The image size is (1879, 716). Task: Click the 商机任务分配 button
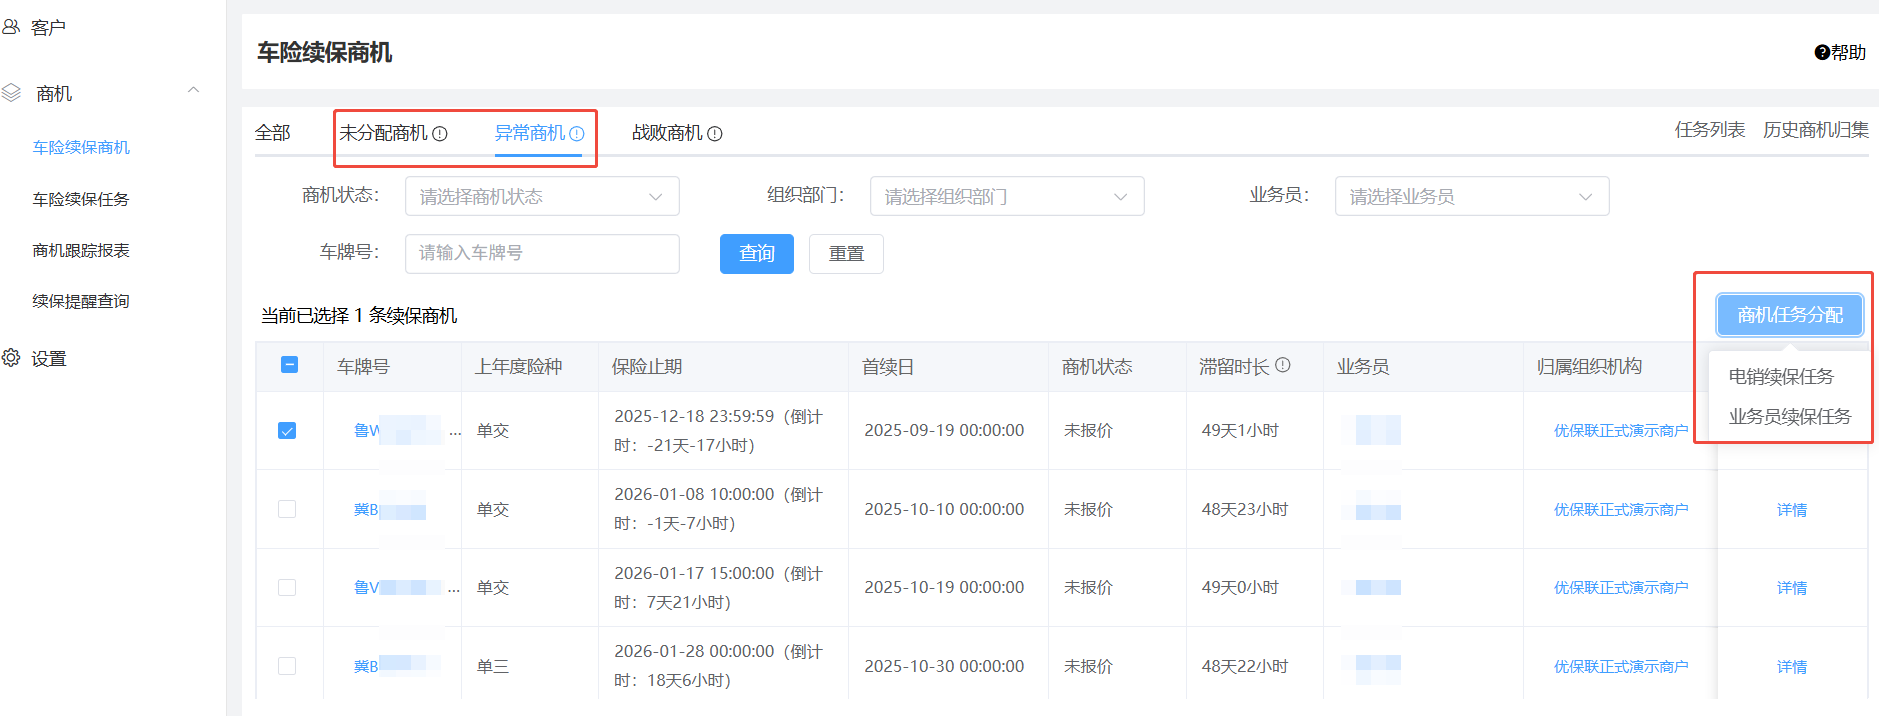(x=1790, y=315)
